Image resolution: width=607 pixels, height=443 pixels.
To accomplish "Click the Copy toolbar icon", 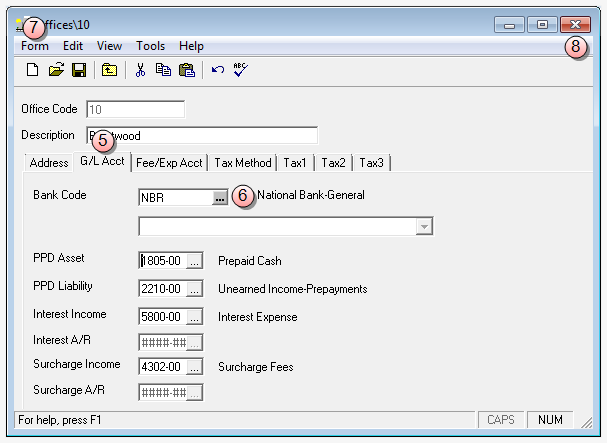I will click(x=163, y=70).
